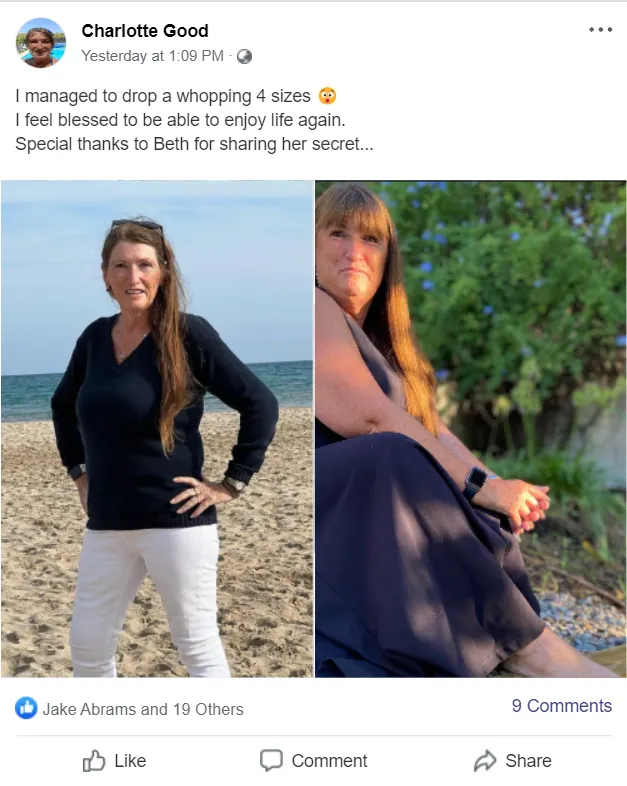This screenshot has height=786, width=627.
Task: Click the Comment button label
Action: [329, 760]
